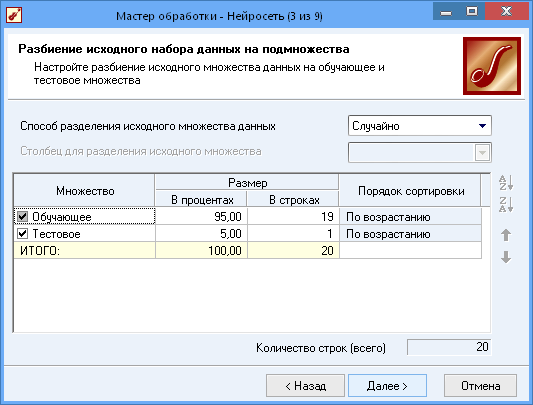This screenshot has width=533, height=405.
Task: Edit the 95,00 percent cell
Action: tap(201, 217)
